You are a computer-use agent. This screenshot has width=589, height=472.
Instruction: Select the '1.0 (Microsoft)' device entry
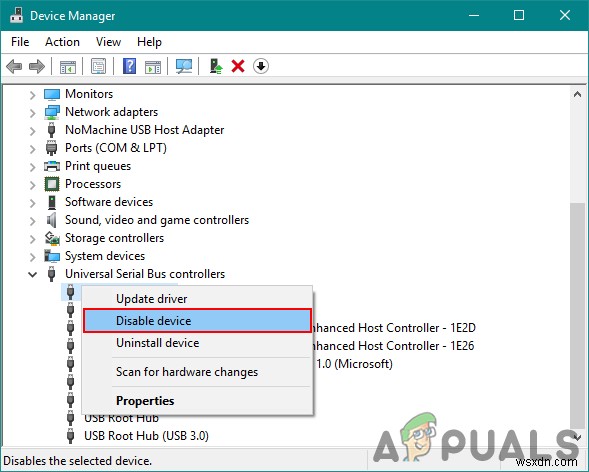(354, 364)
